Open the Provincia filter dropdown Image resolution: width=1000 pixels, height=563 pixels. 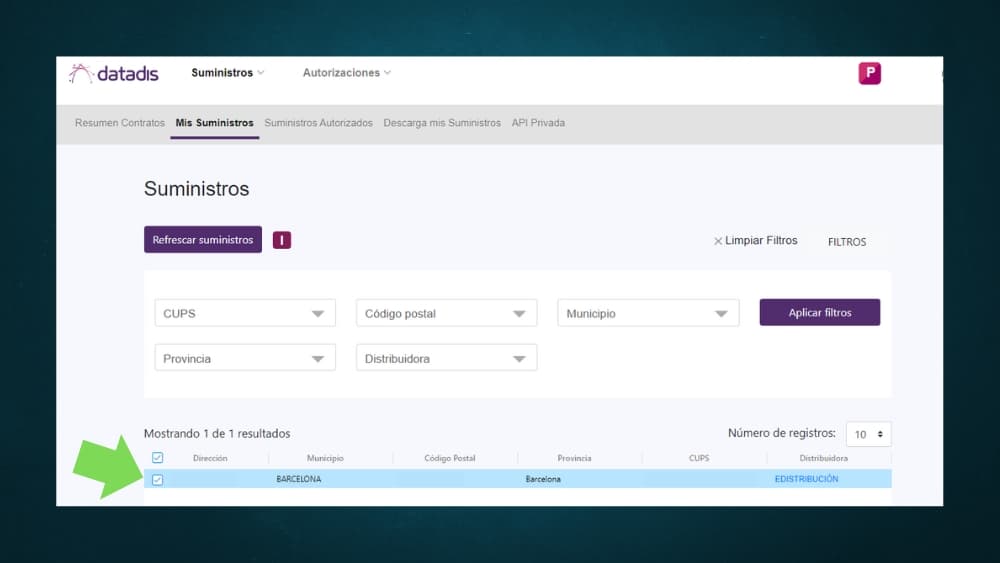point(245,358)
